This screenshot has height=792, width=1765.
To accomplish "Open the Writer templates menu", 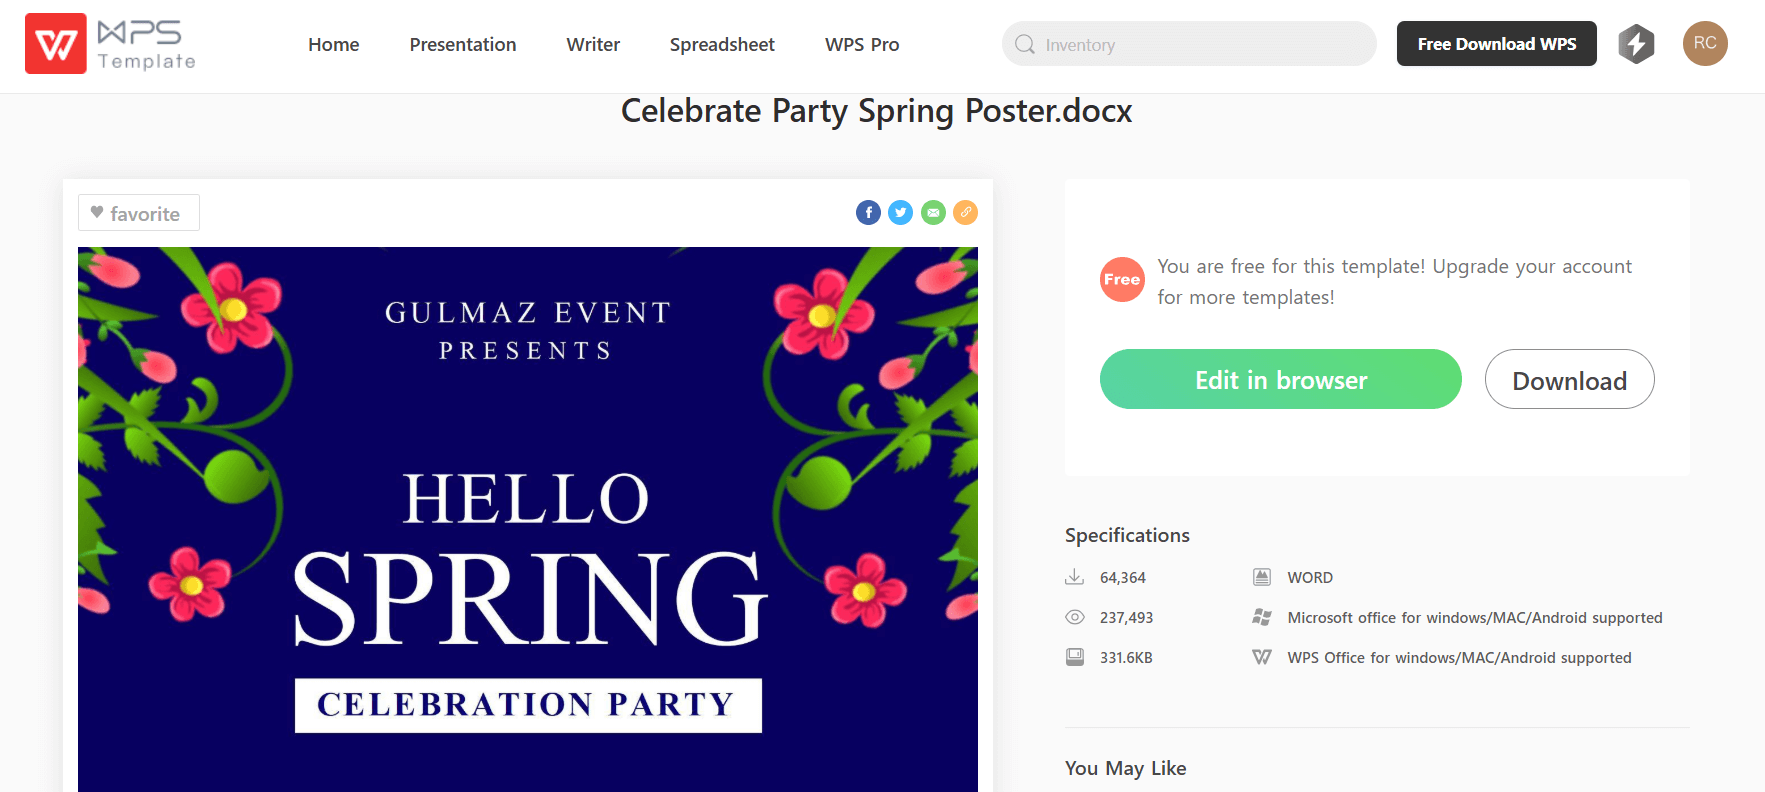I will (x=593, y=45).
